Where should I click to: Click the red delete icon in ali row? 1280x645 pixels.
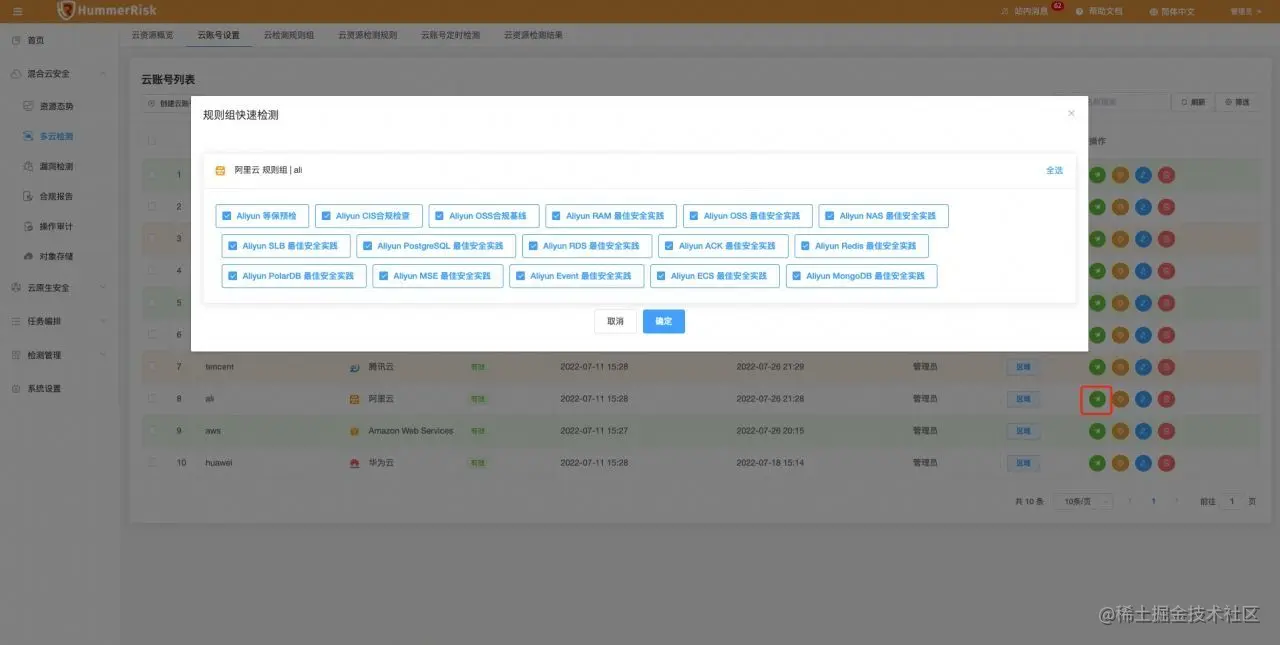[1166, 399]
